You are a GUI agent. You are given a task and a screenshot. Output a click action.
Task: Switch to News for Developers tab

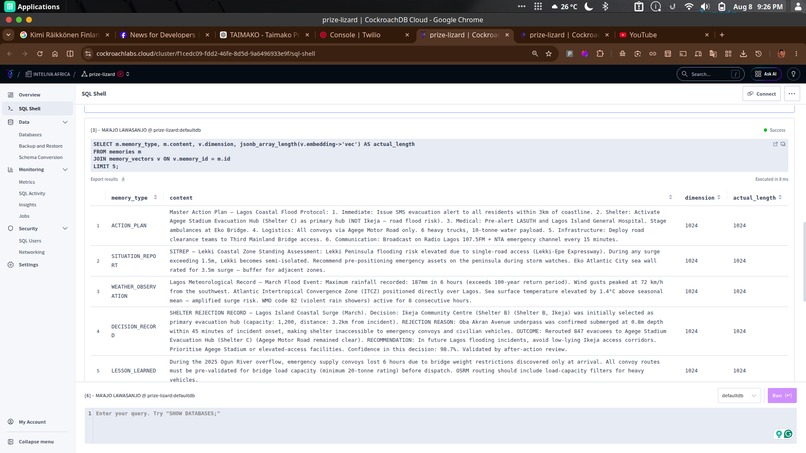click(x=162, y=35)
